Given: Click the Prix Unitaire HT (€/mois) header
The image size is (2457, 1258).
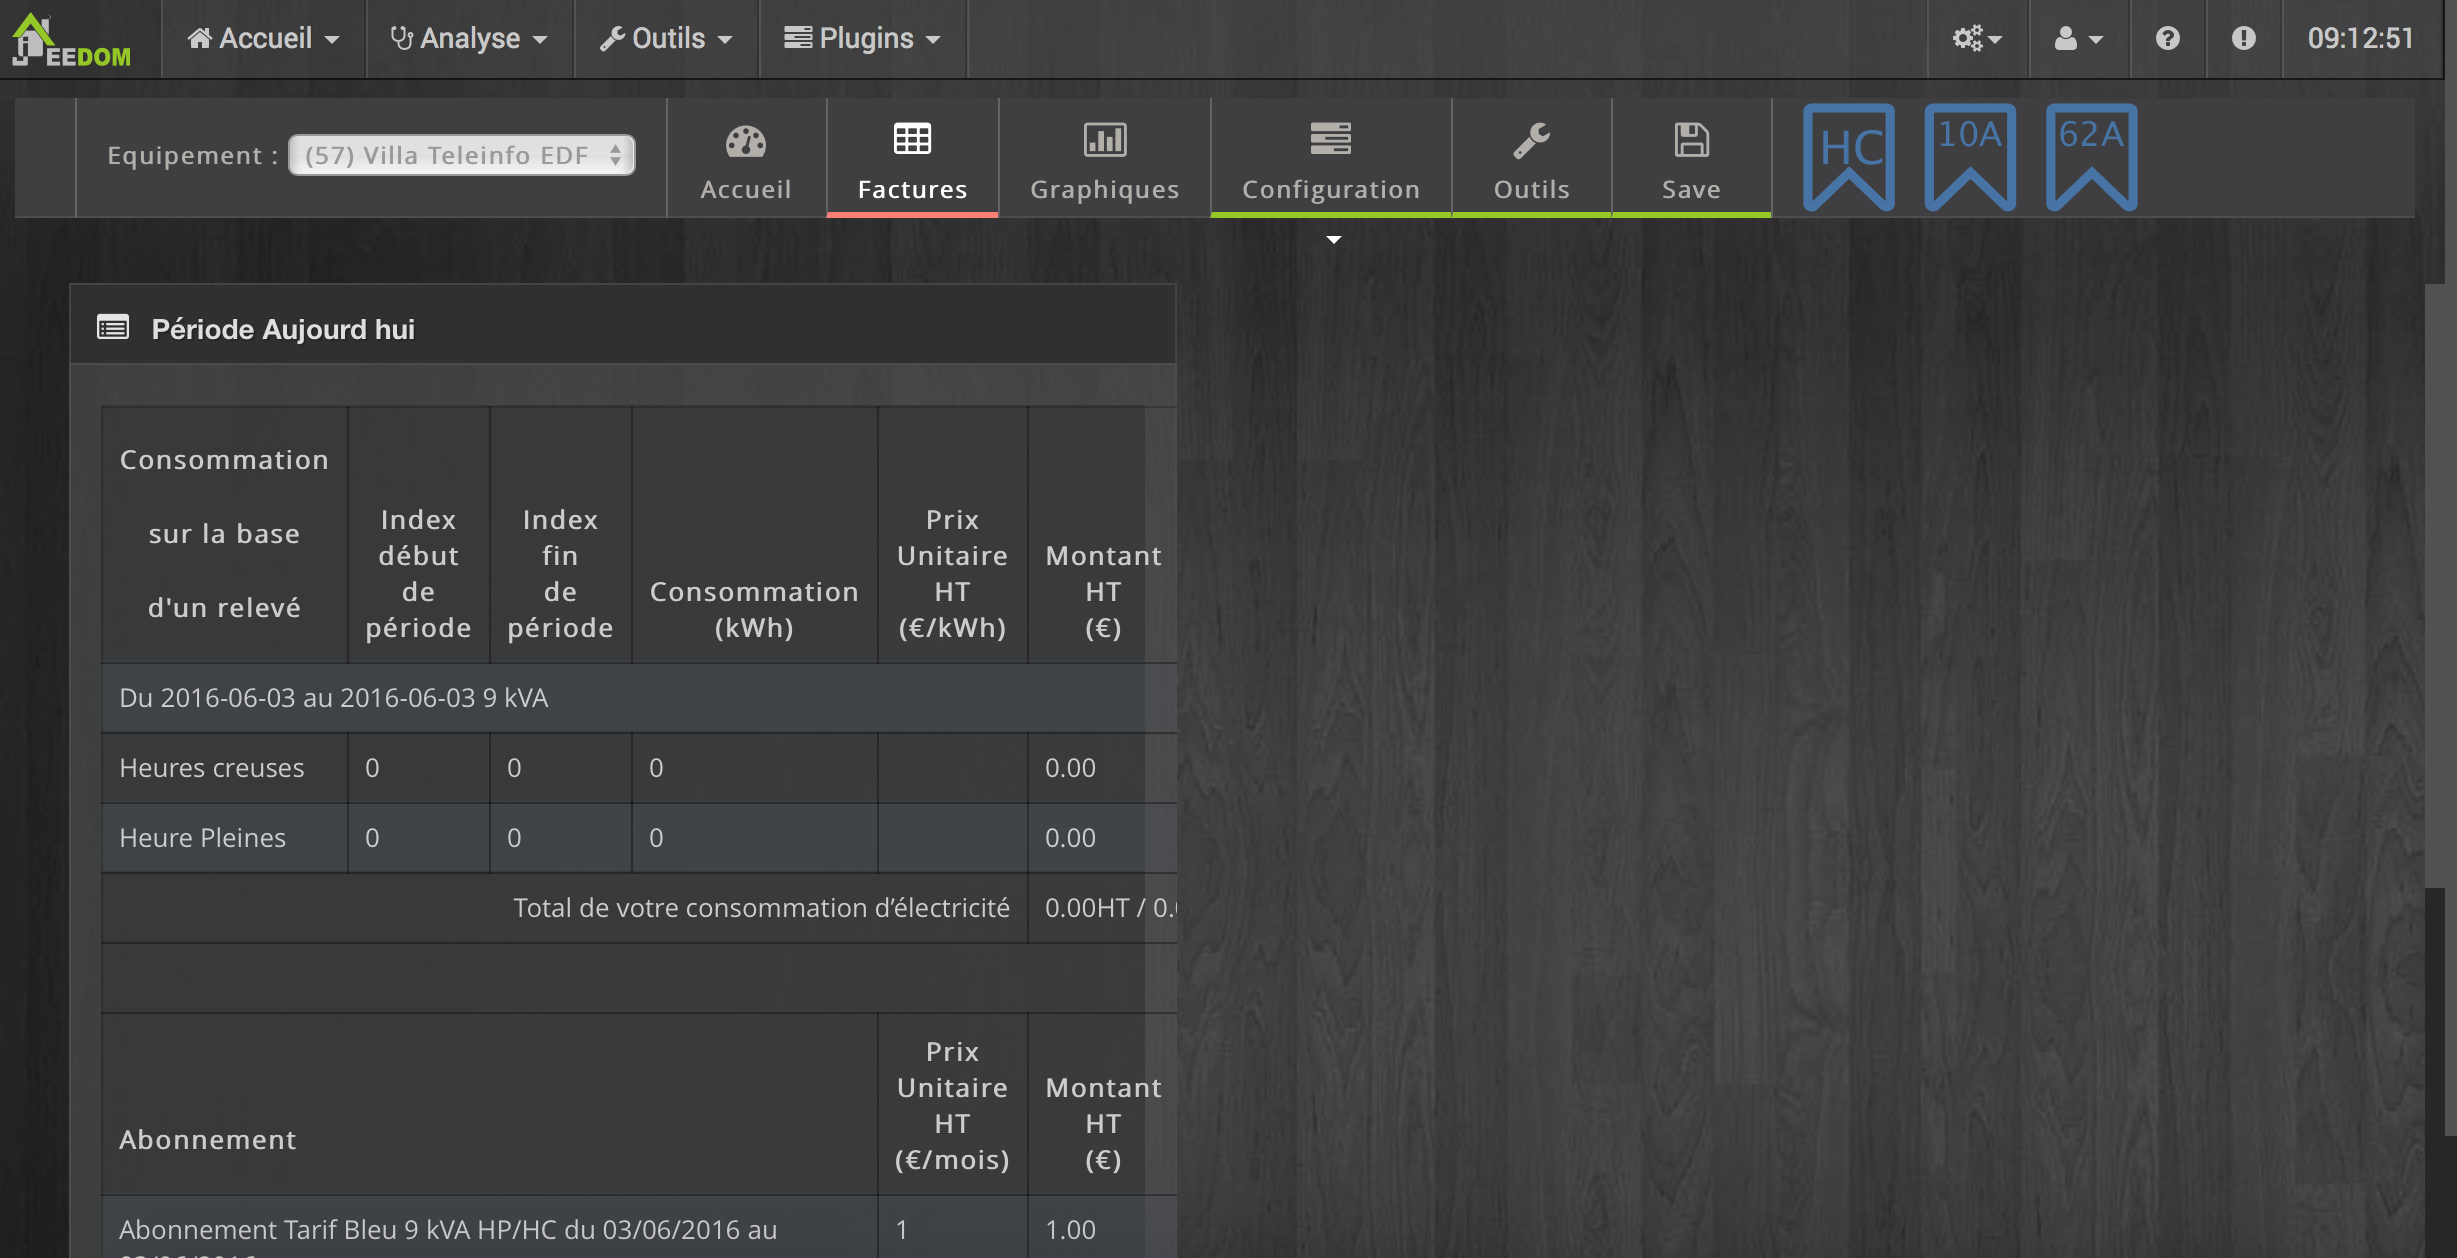Looking at the screenshot, I should pyautogui.click(x=952, y=1105).
